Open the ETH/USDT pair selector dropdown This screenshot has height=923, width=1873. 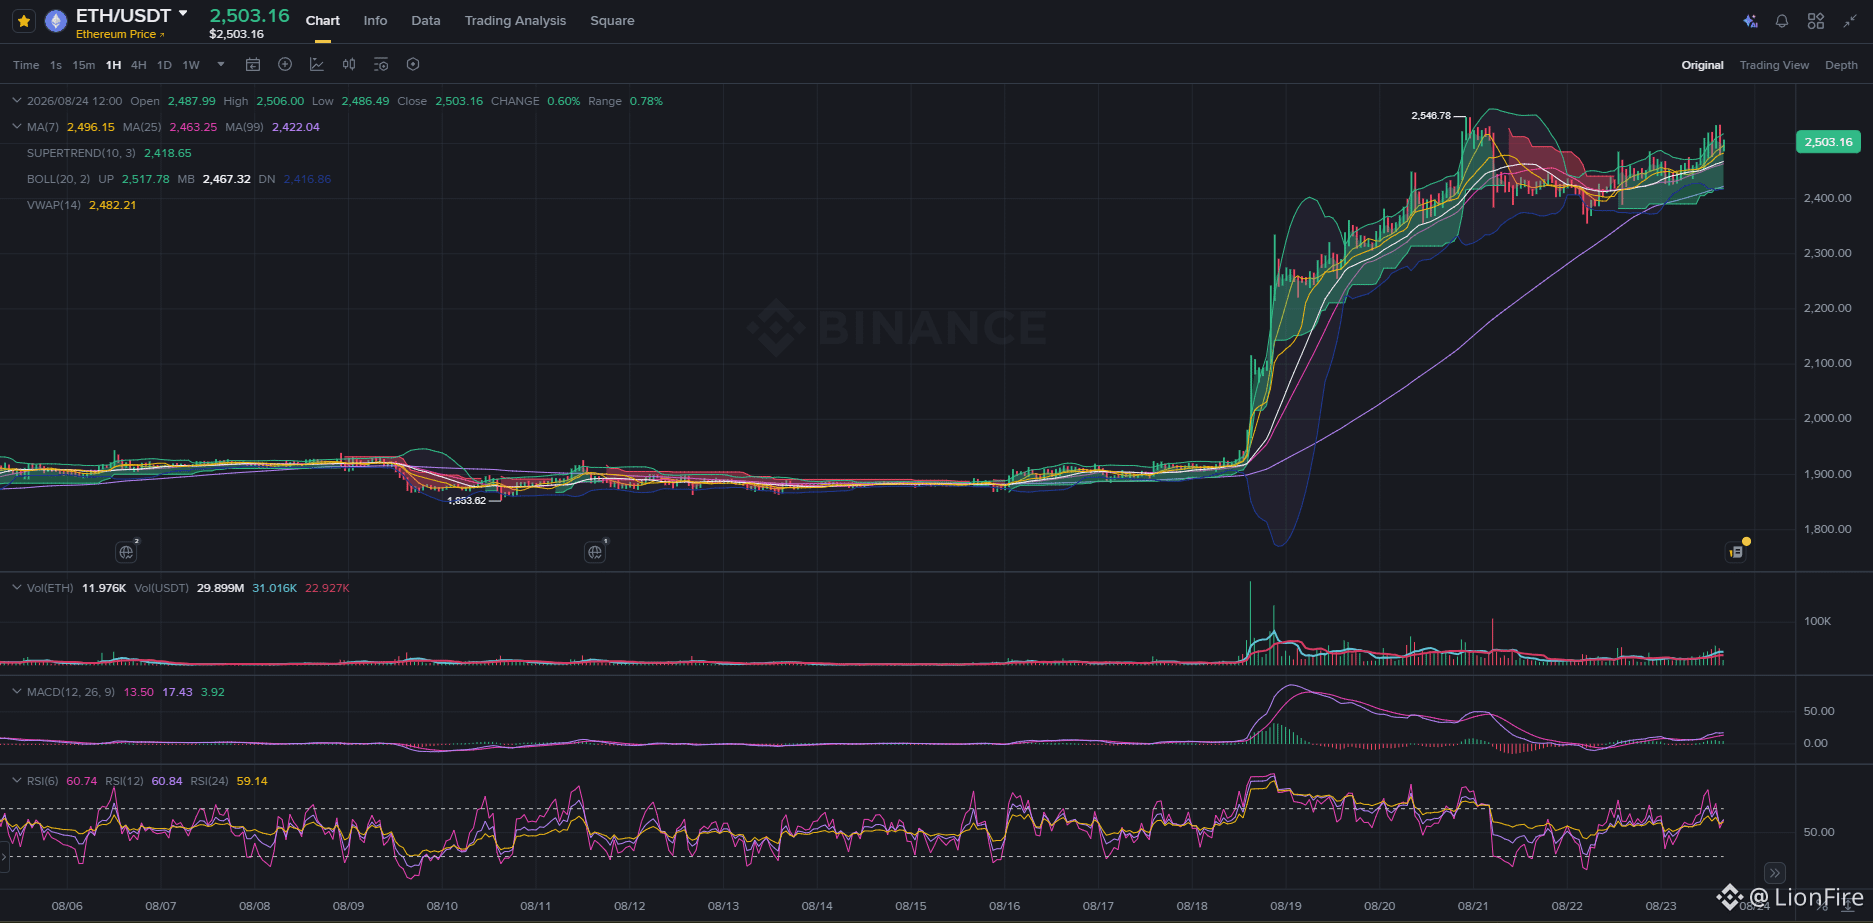tap(183, 14)
